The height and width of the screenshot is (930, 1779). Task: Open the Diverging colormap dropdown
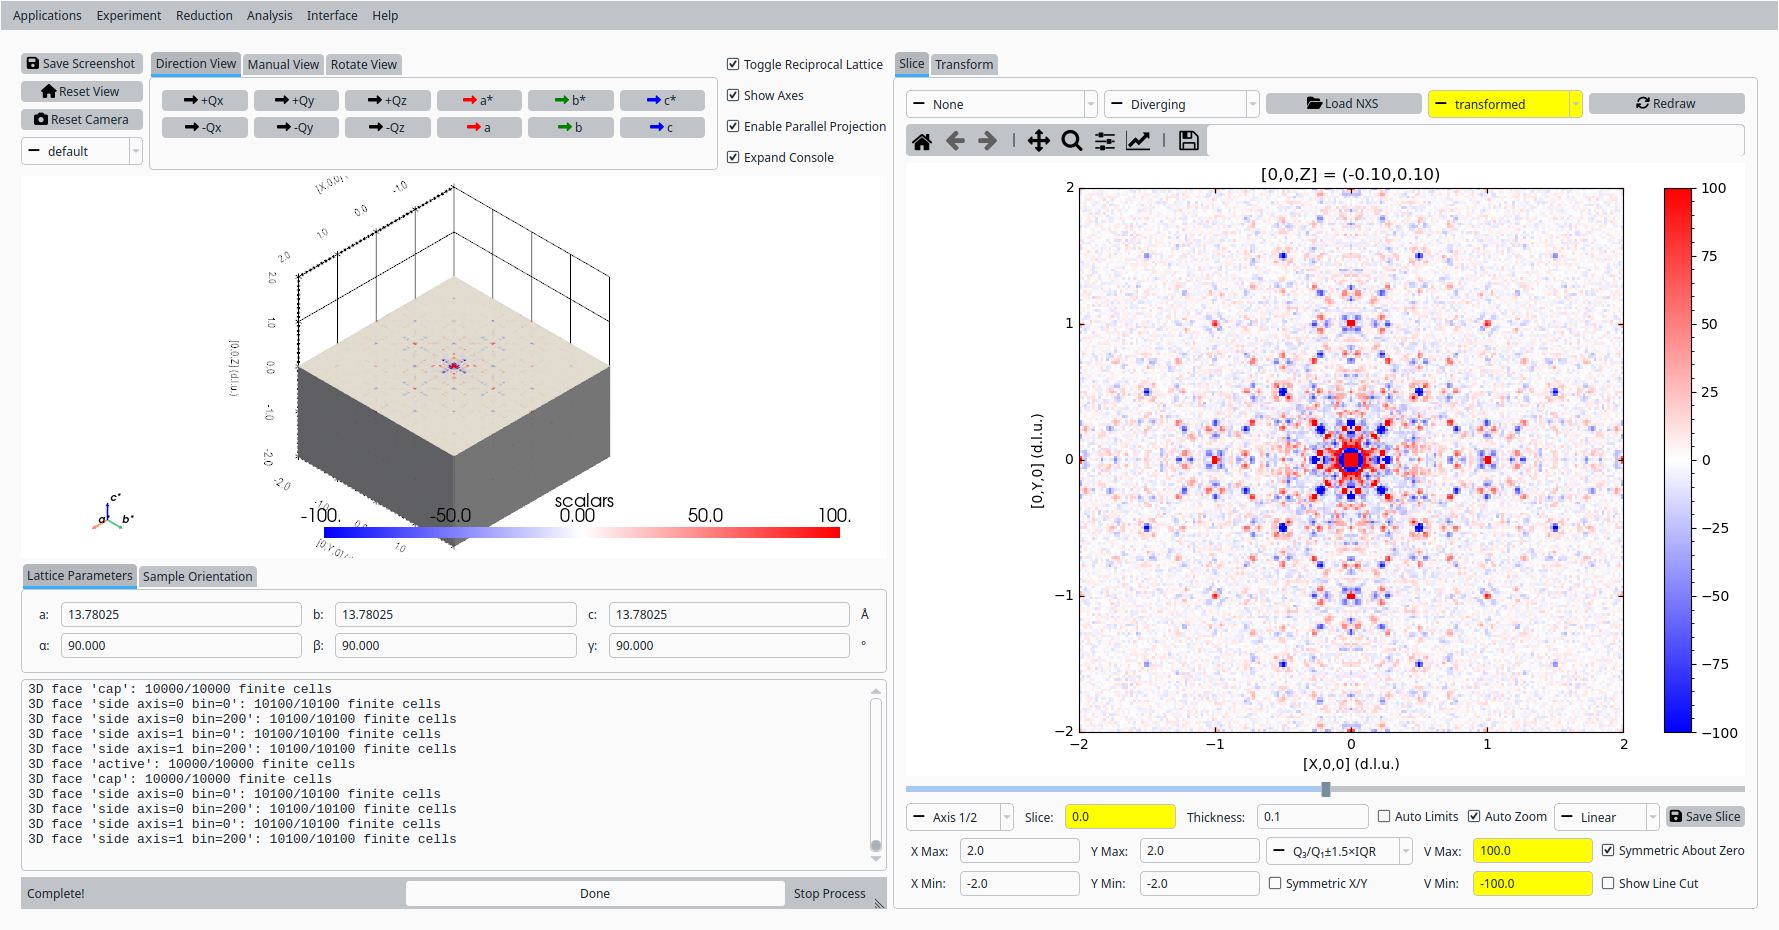(x=1181, y=104)
